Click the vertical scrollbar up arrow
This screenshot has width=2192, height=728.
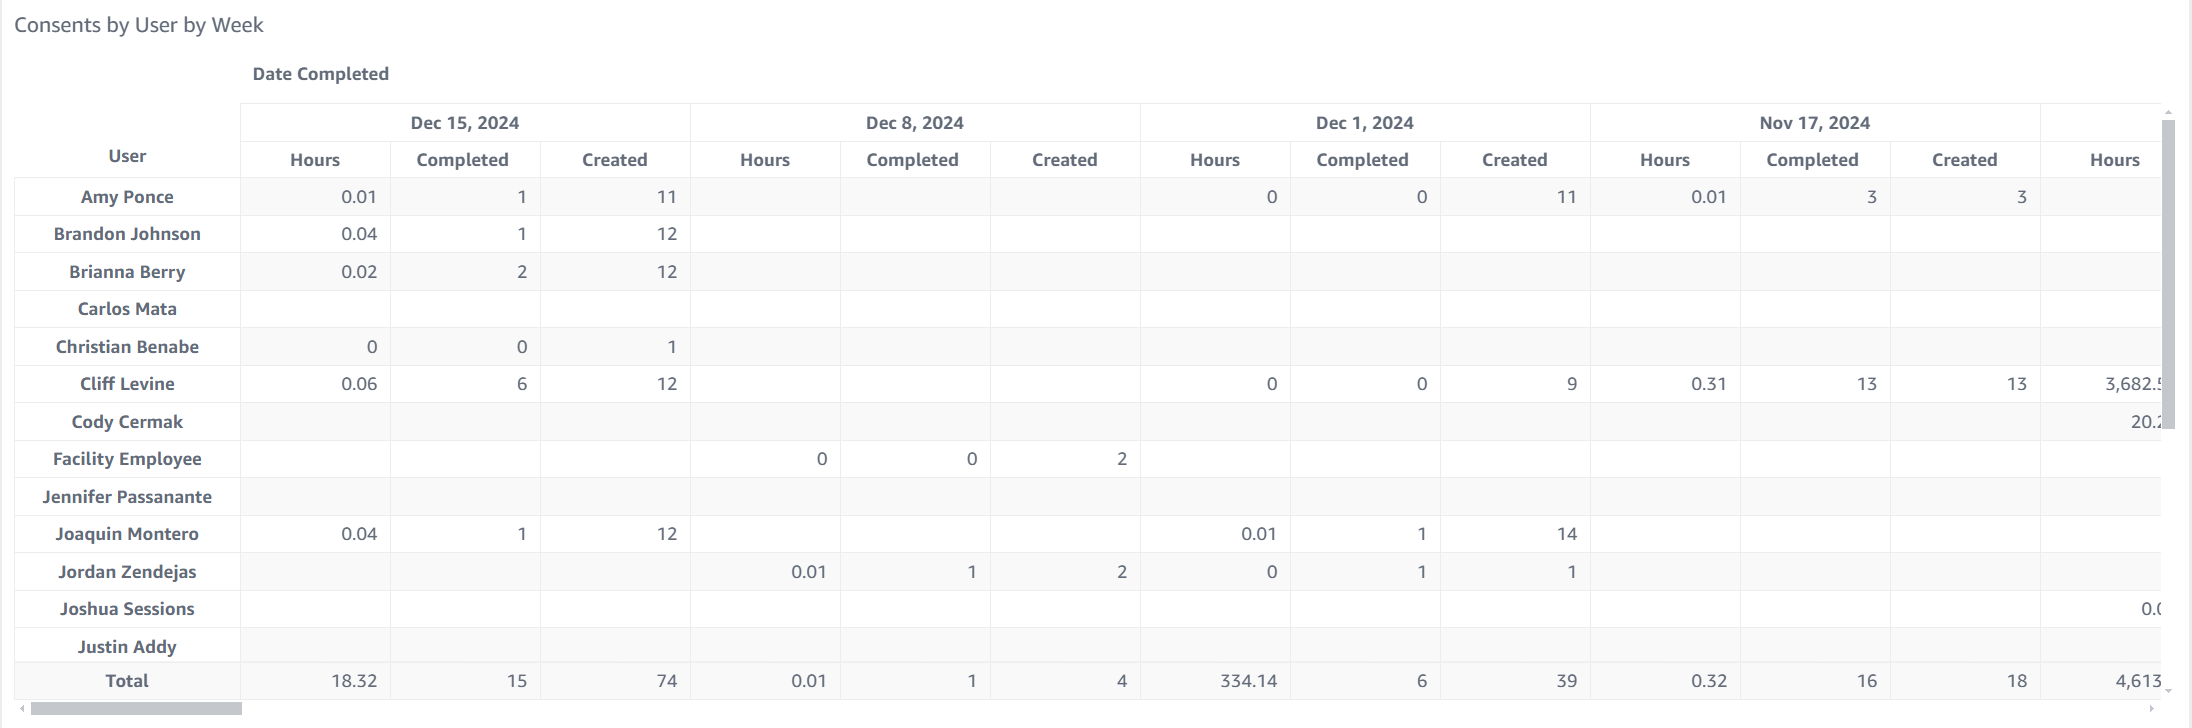point(2168,113)
